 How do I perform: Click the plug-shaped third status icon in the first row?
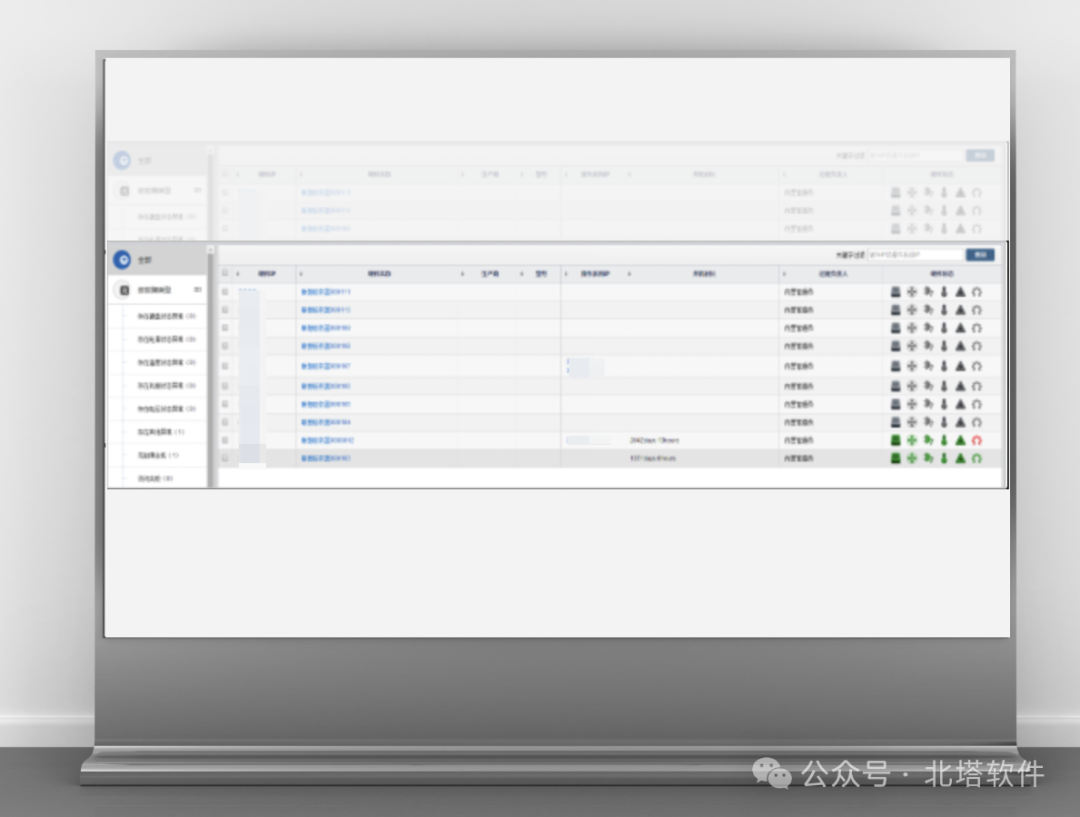click(x=928, y=292)
